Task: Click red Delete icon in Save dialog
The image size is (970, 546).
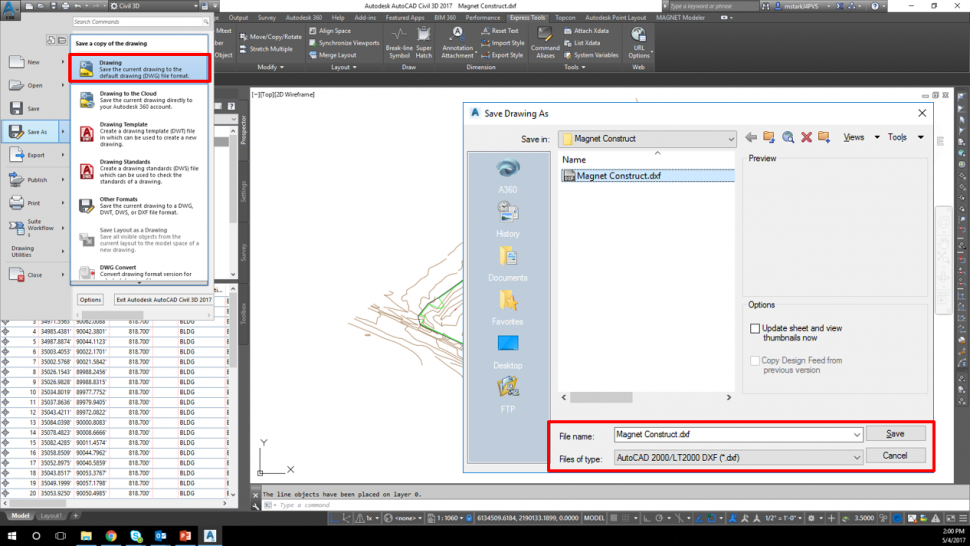Action: point(806,137)
